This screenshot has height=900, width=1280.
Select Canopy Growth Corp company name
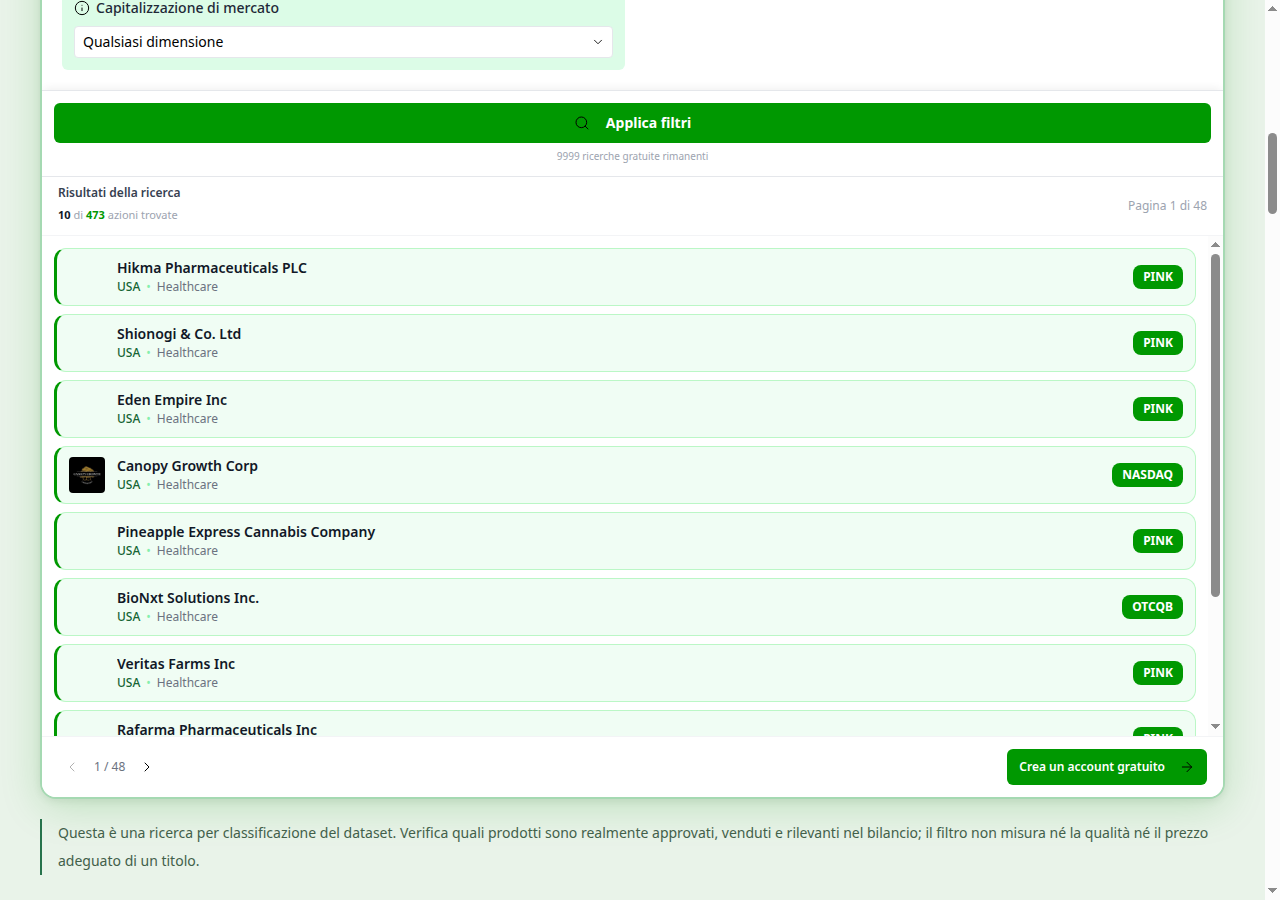point(187,466)
